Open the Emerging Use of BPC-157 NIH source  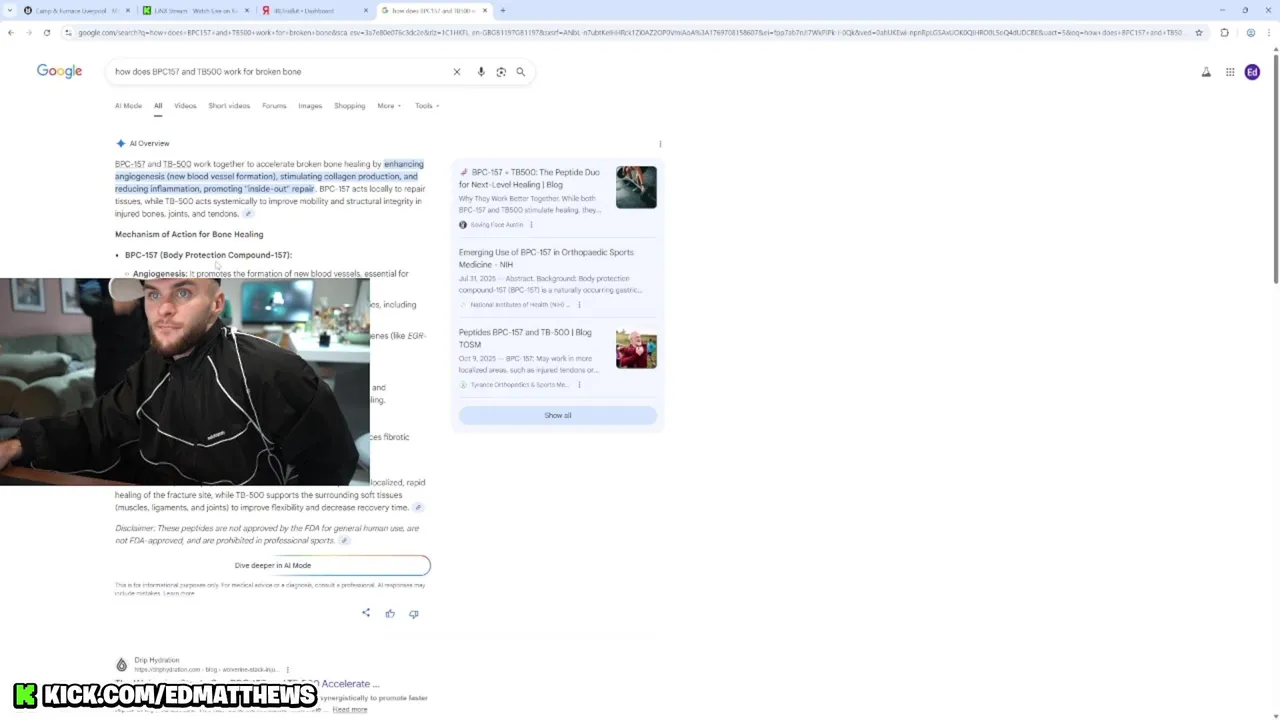coord(546,258)
